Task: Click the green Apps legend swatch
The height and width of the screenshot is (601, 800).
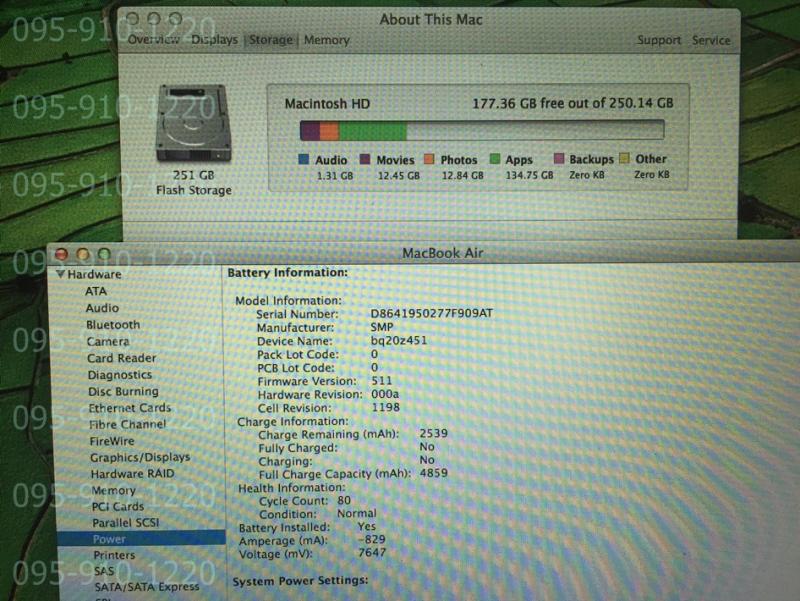Action: [x=494, y=159]
